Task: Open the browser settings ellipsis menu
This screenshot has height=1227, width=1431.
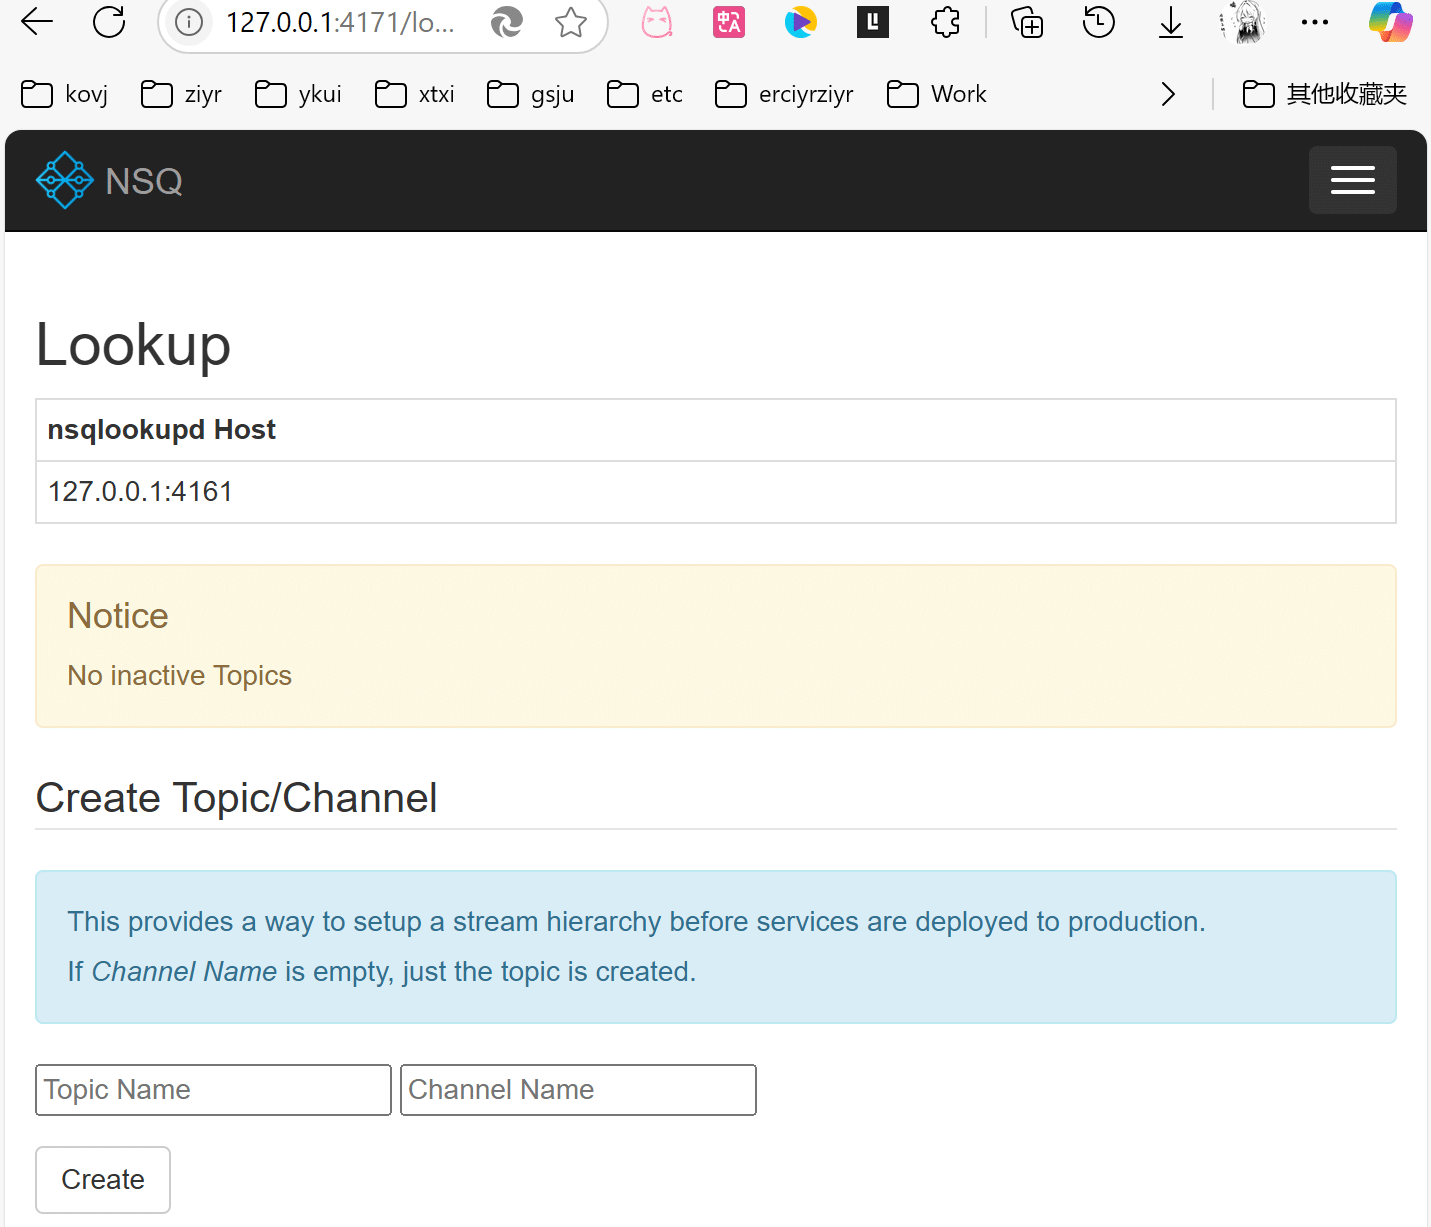Action: tap(1314, 22)
